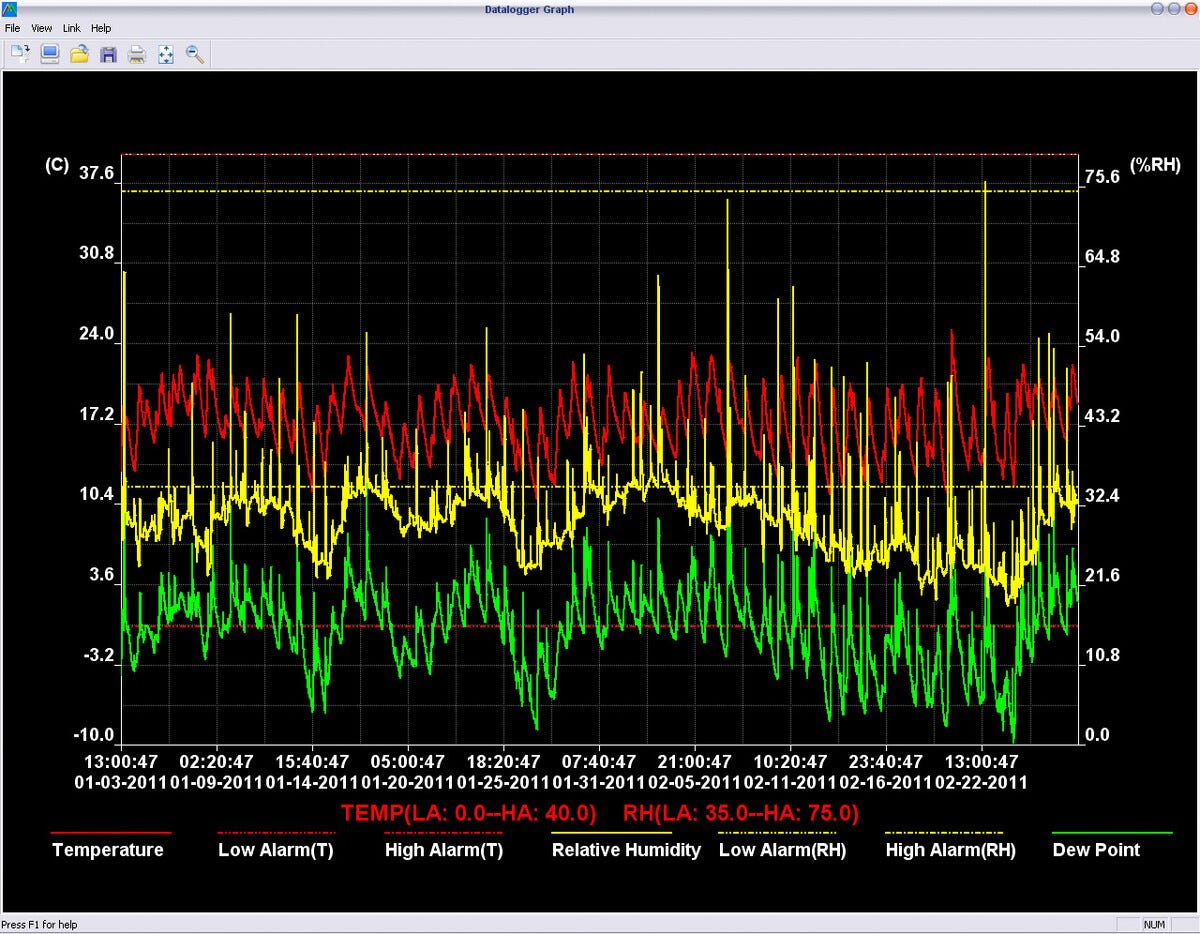Open a file with the folder icon
Image resolution: width=1200 pixels, height=934 pixels.
tap(79, 55)
